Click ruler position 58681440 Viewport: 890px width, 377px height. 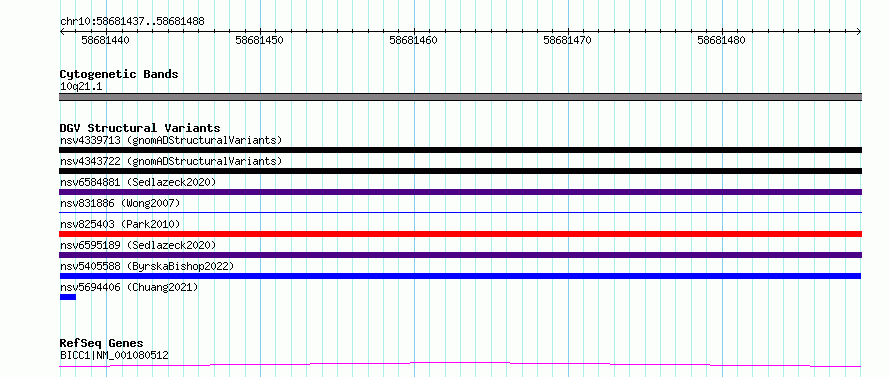coord(106,40)
